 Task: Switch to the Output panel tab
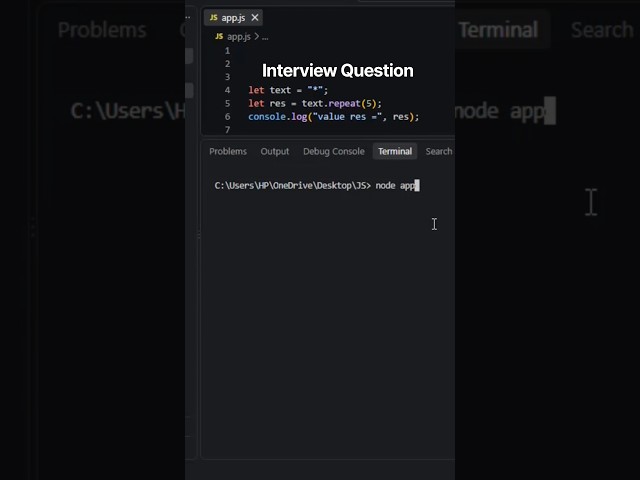(275, 151)
